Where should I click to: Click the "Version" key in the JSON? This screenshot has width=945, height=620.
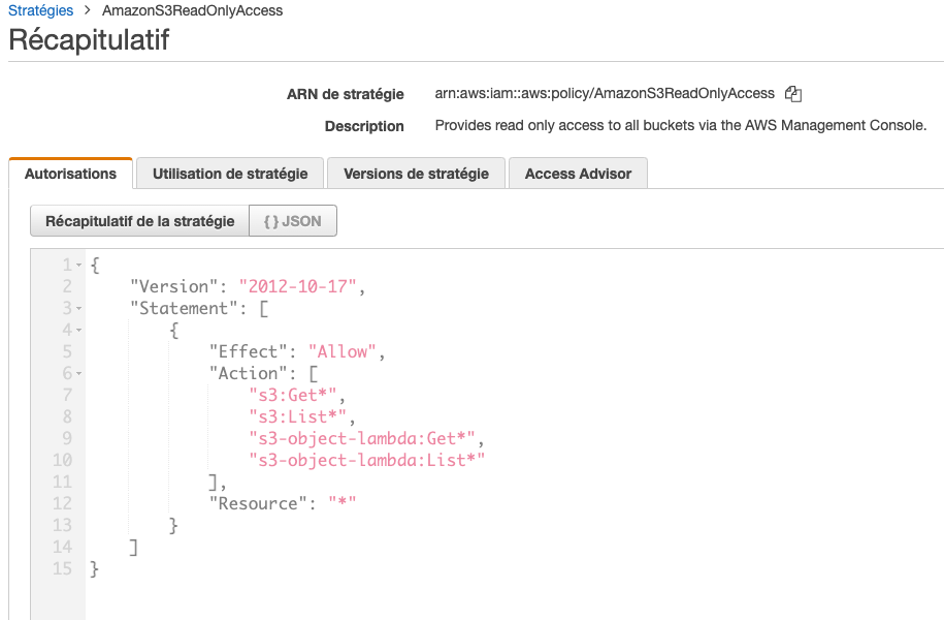174,286
